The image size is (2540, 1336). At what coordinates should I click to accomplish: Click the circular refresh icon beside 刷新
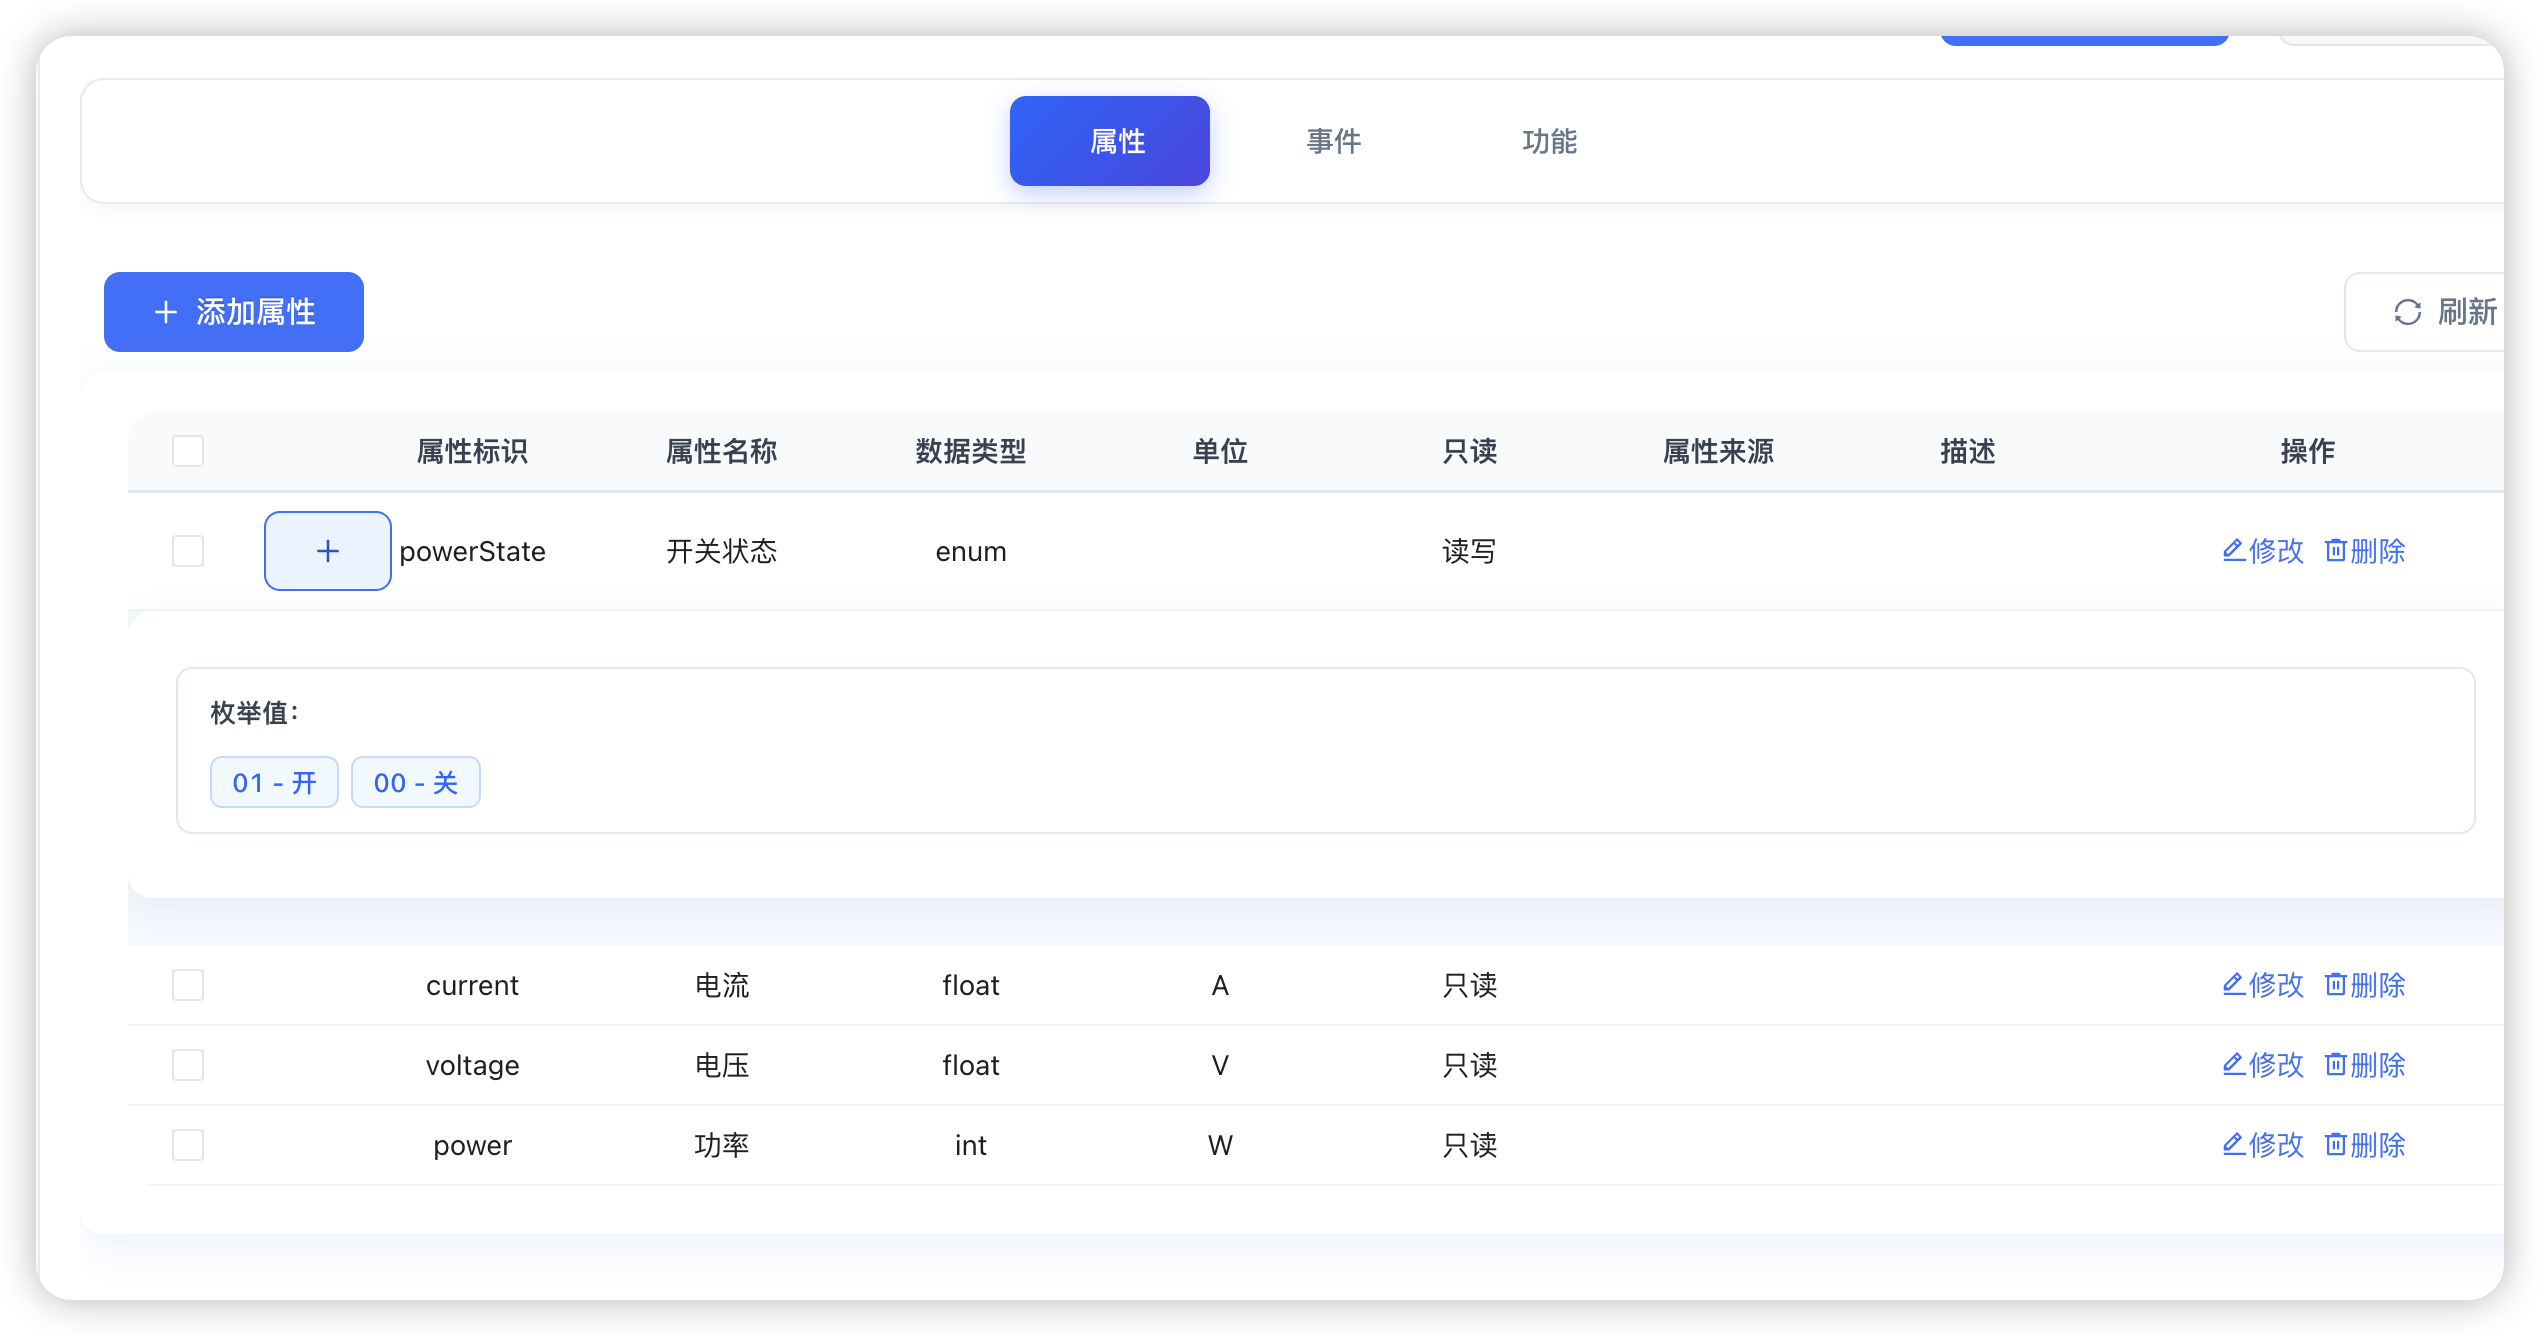click(x=2408, y=312)
